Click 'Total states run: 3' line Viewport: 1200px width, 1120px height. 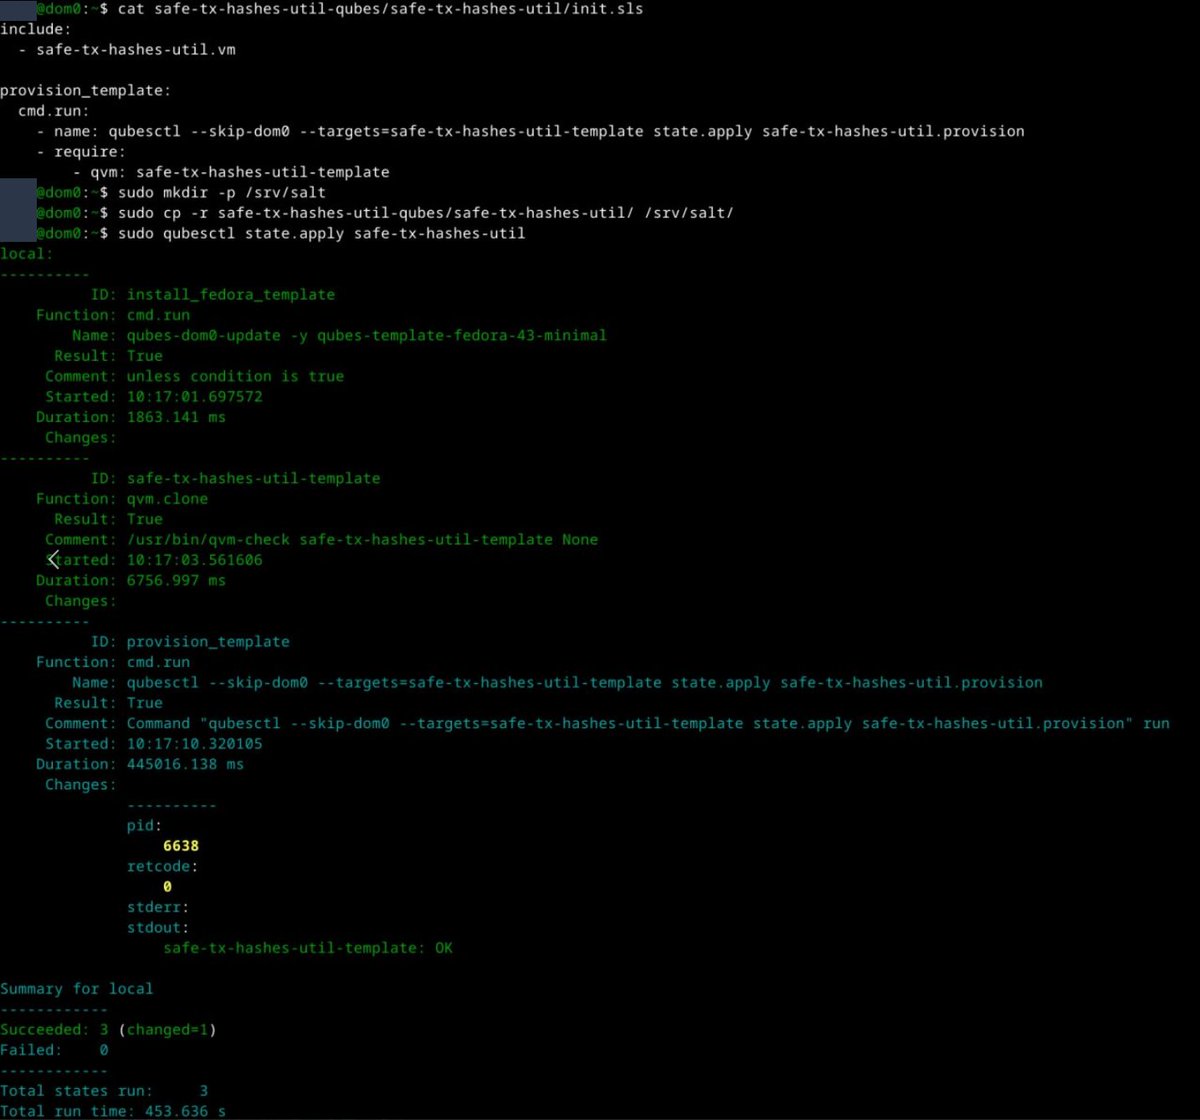pos(104,1091)
